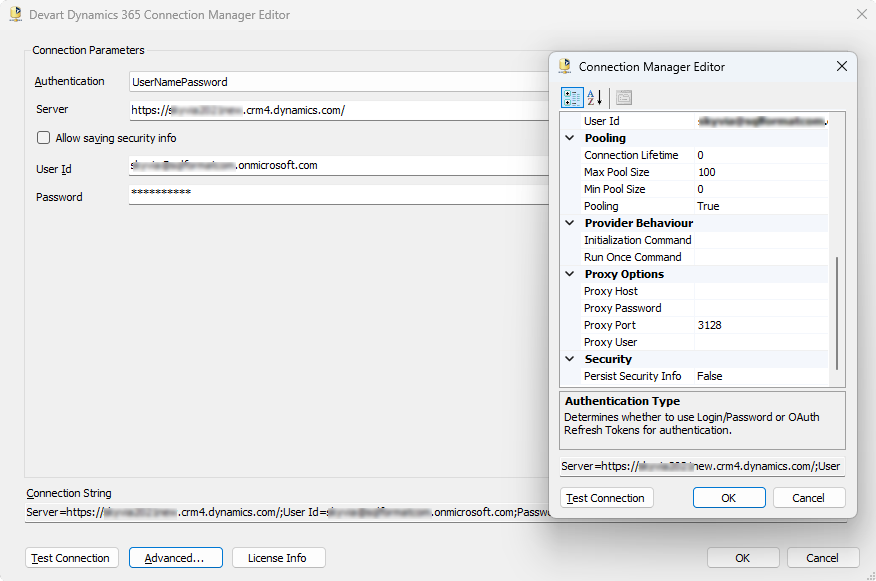The image size is (876, 581).
Task: Enable Allow saving security info checkbox
Action: 43,138
